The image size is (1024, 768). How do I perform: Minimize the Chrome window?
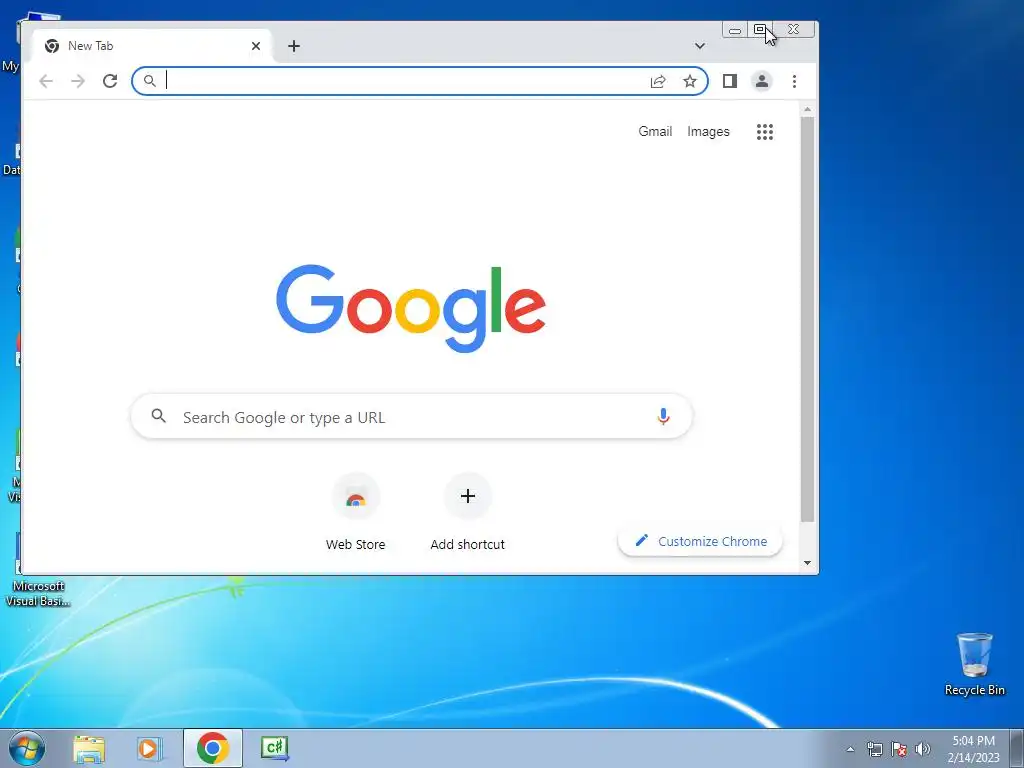pyautogui.click(x=735, y=30)
